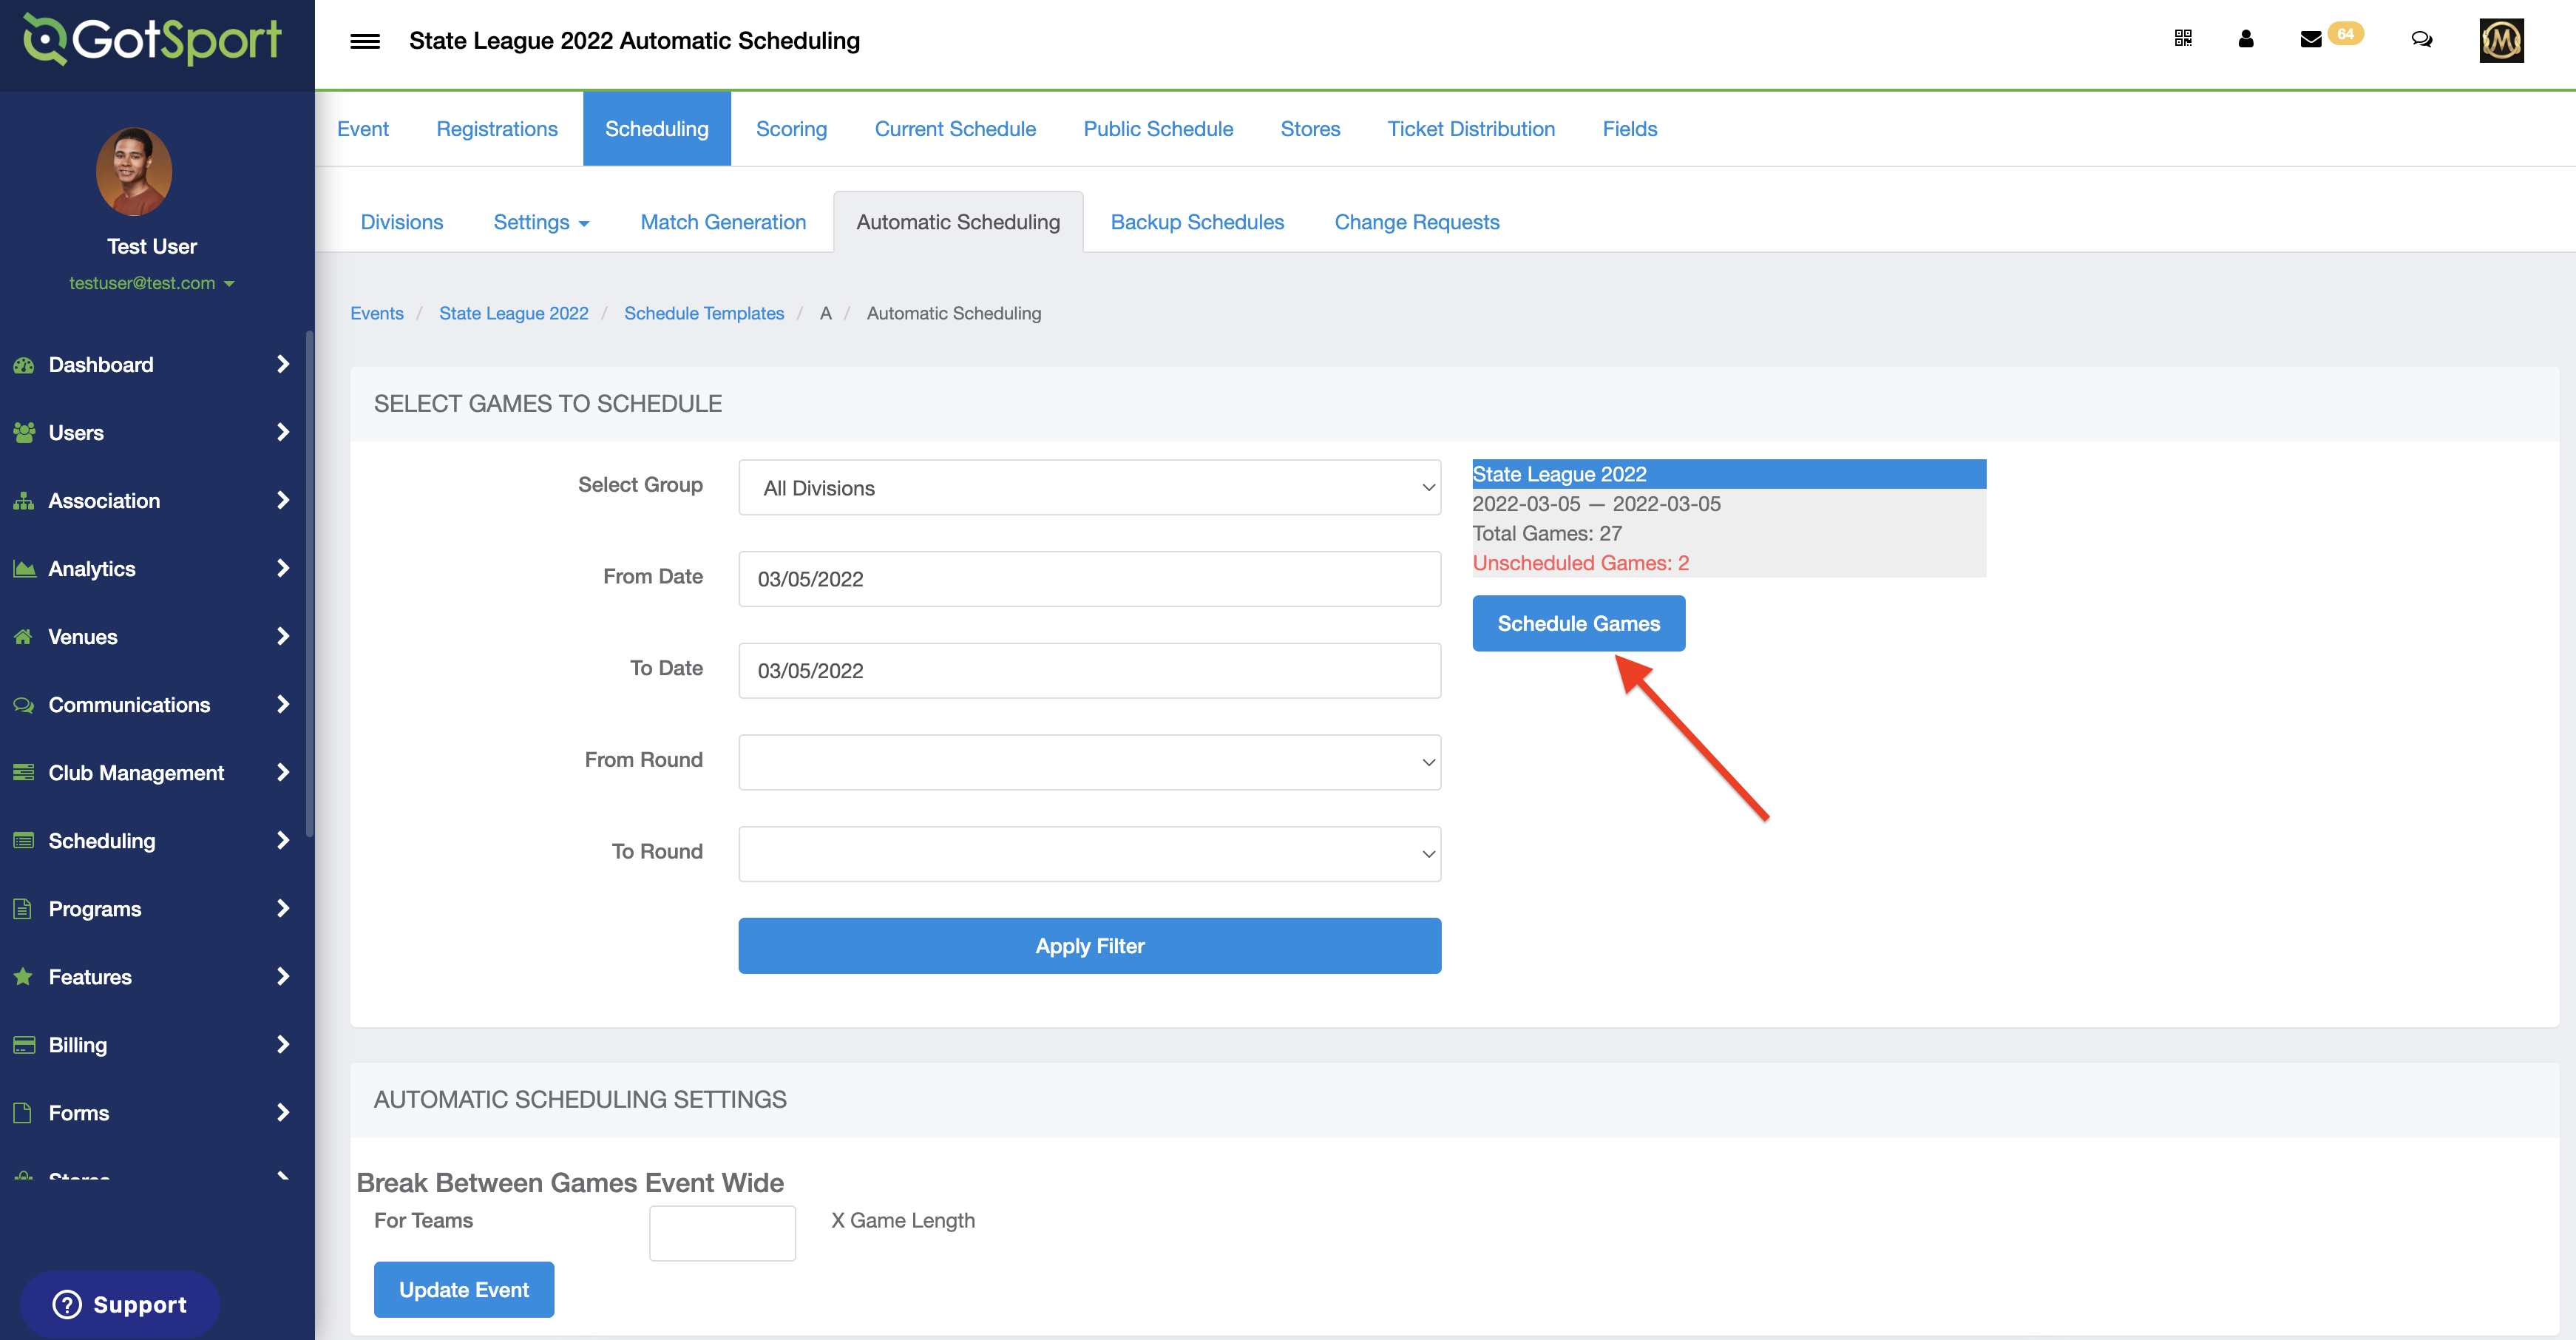Click the Test User avatar photo
Image resolution: width=2576 pixels, height=1340 pixels.
tap(134, 171)
